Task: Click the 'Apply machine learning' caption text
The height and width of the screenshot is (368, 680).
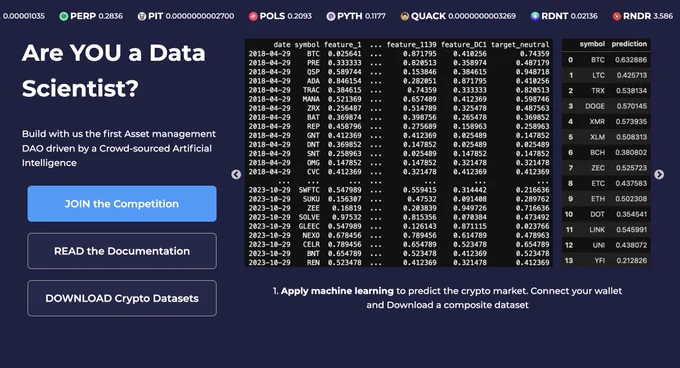Action: (337, 291)
